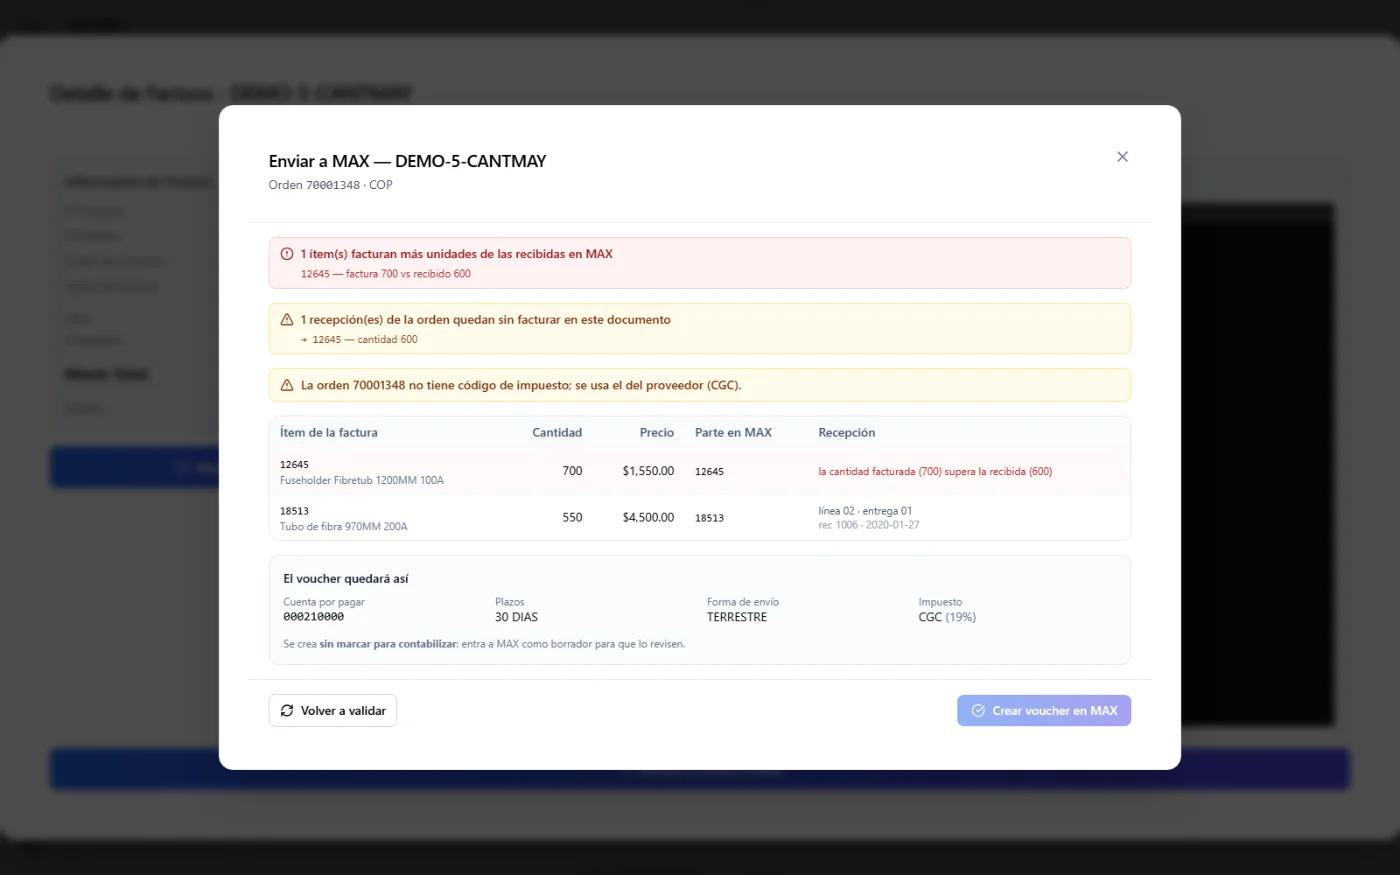Viewport: 1400px width, 875px height.
Task: Click Fuseholder Fibretub 1200MM 100A description
Action: [362, 481]
